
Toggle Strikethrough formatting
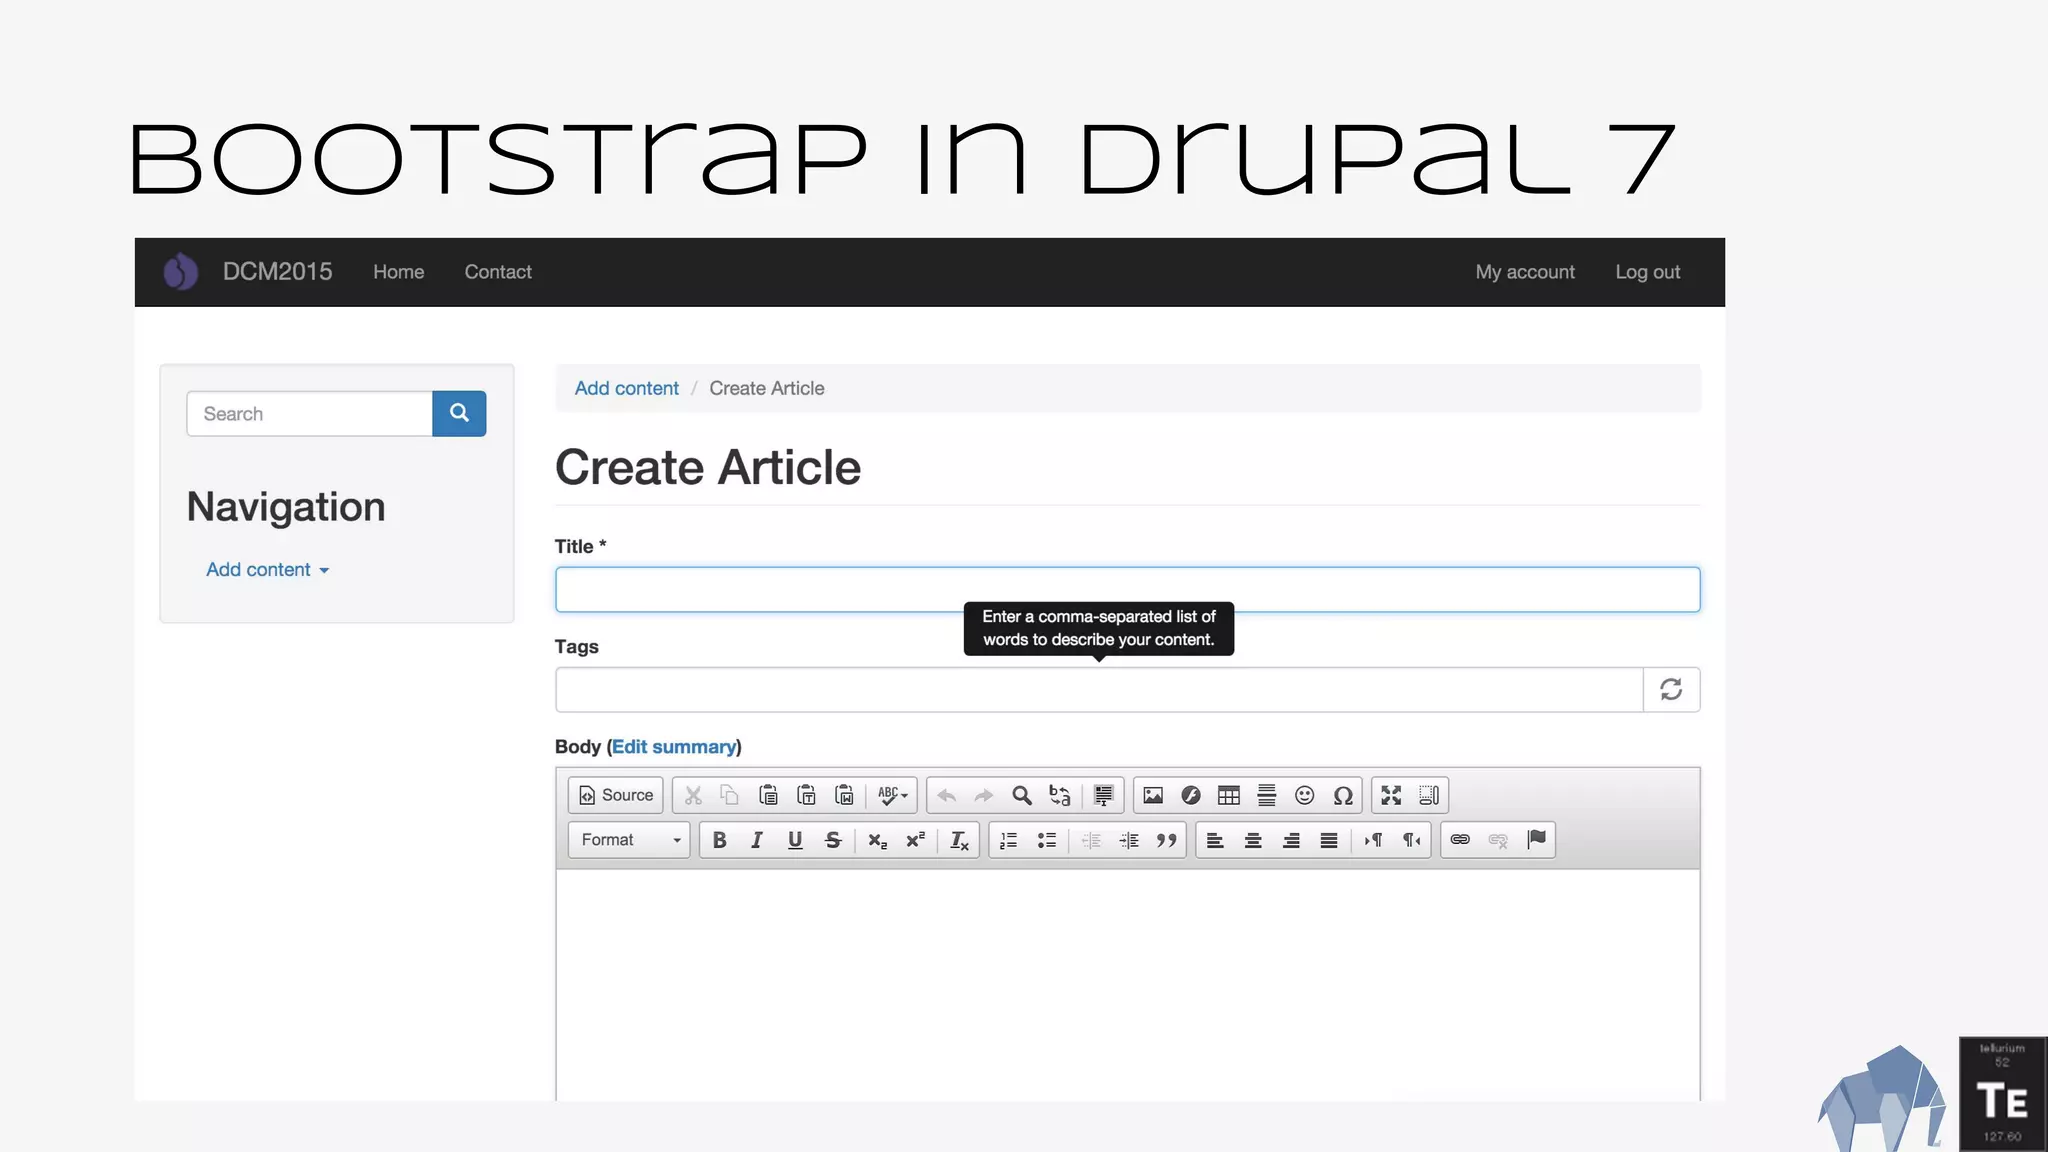[833, 840]
